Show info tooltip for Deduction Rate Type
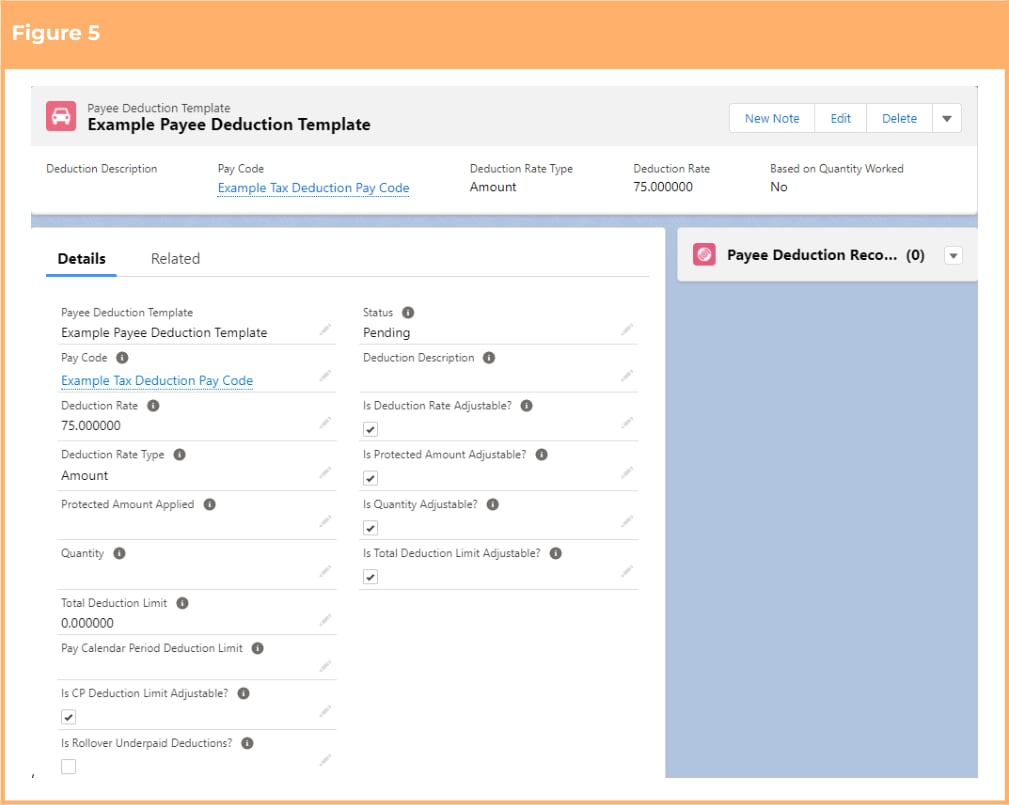The image size is (1009, 805). coord(180,455)
